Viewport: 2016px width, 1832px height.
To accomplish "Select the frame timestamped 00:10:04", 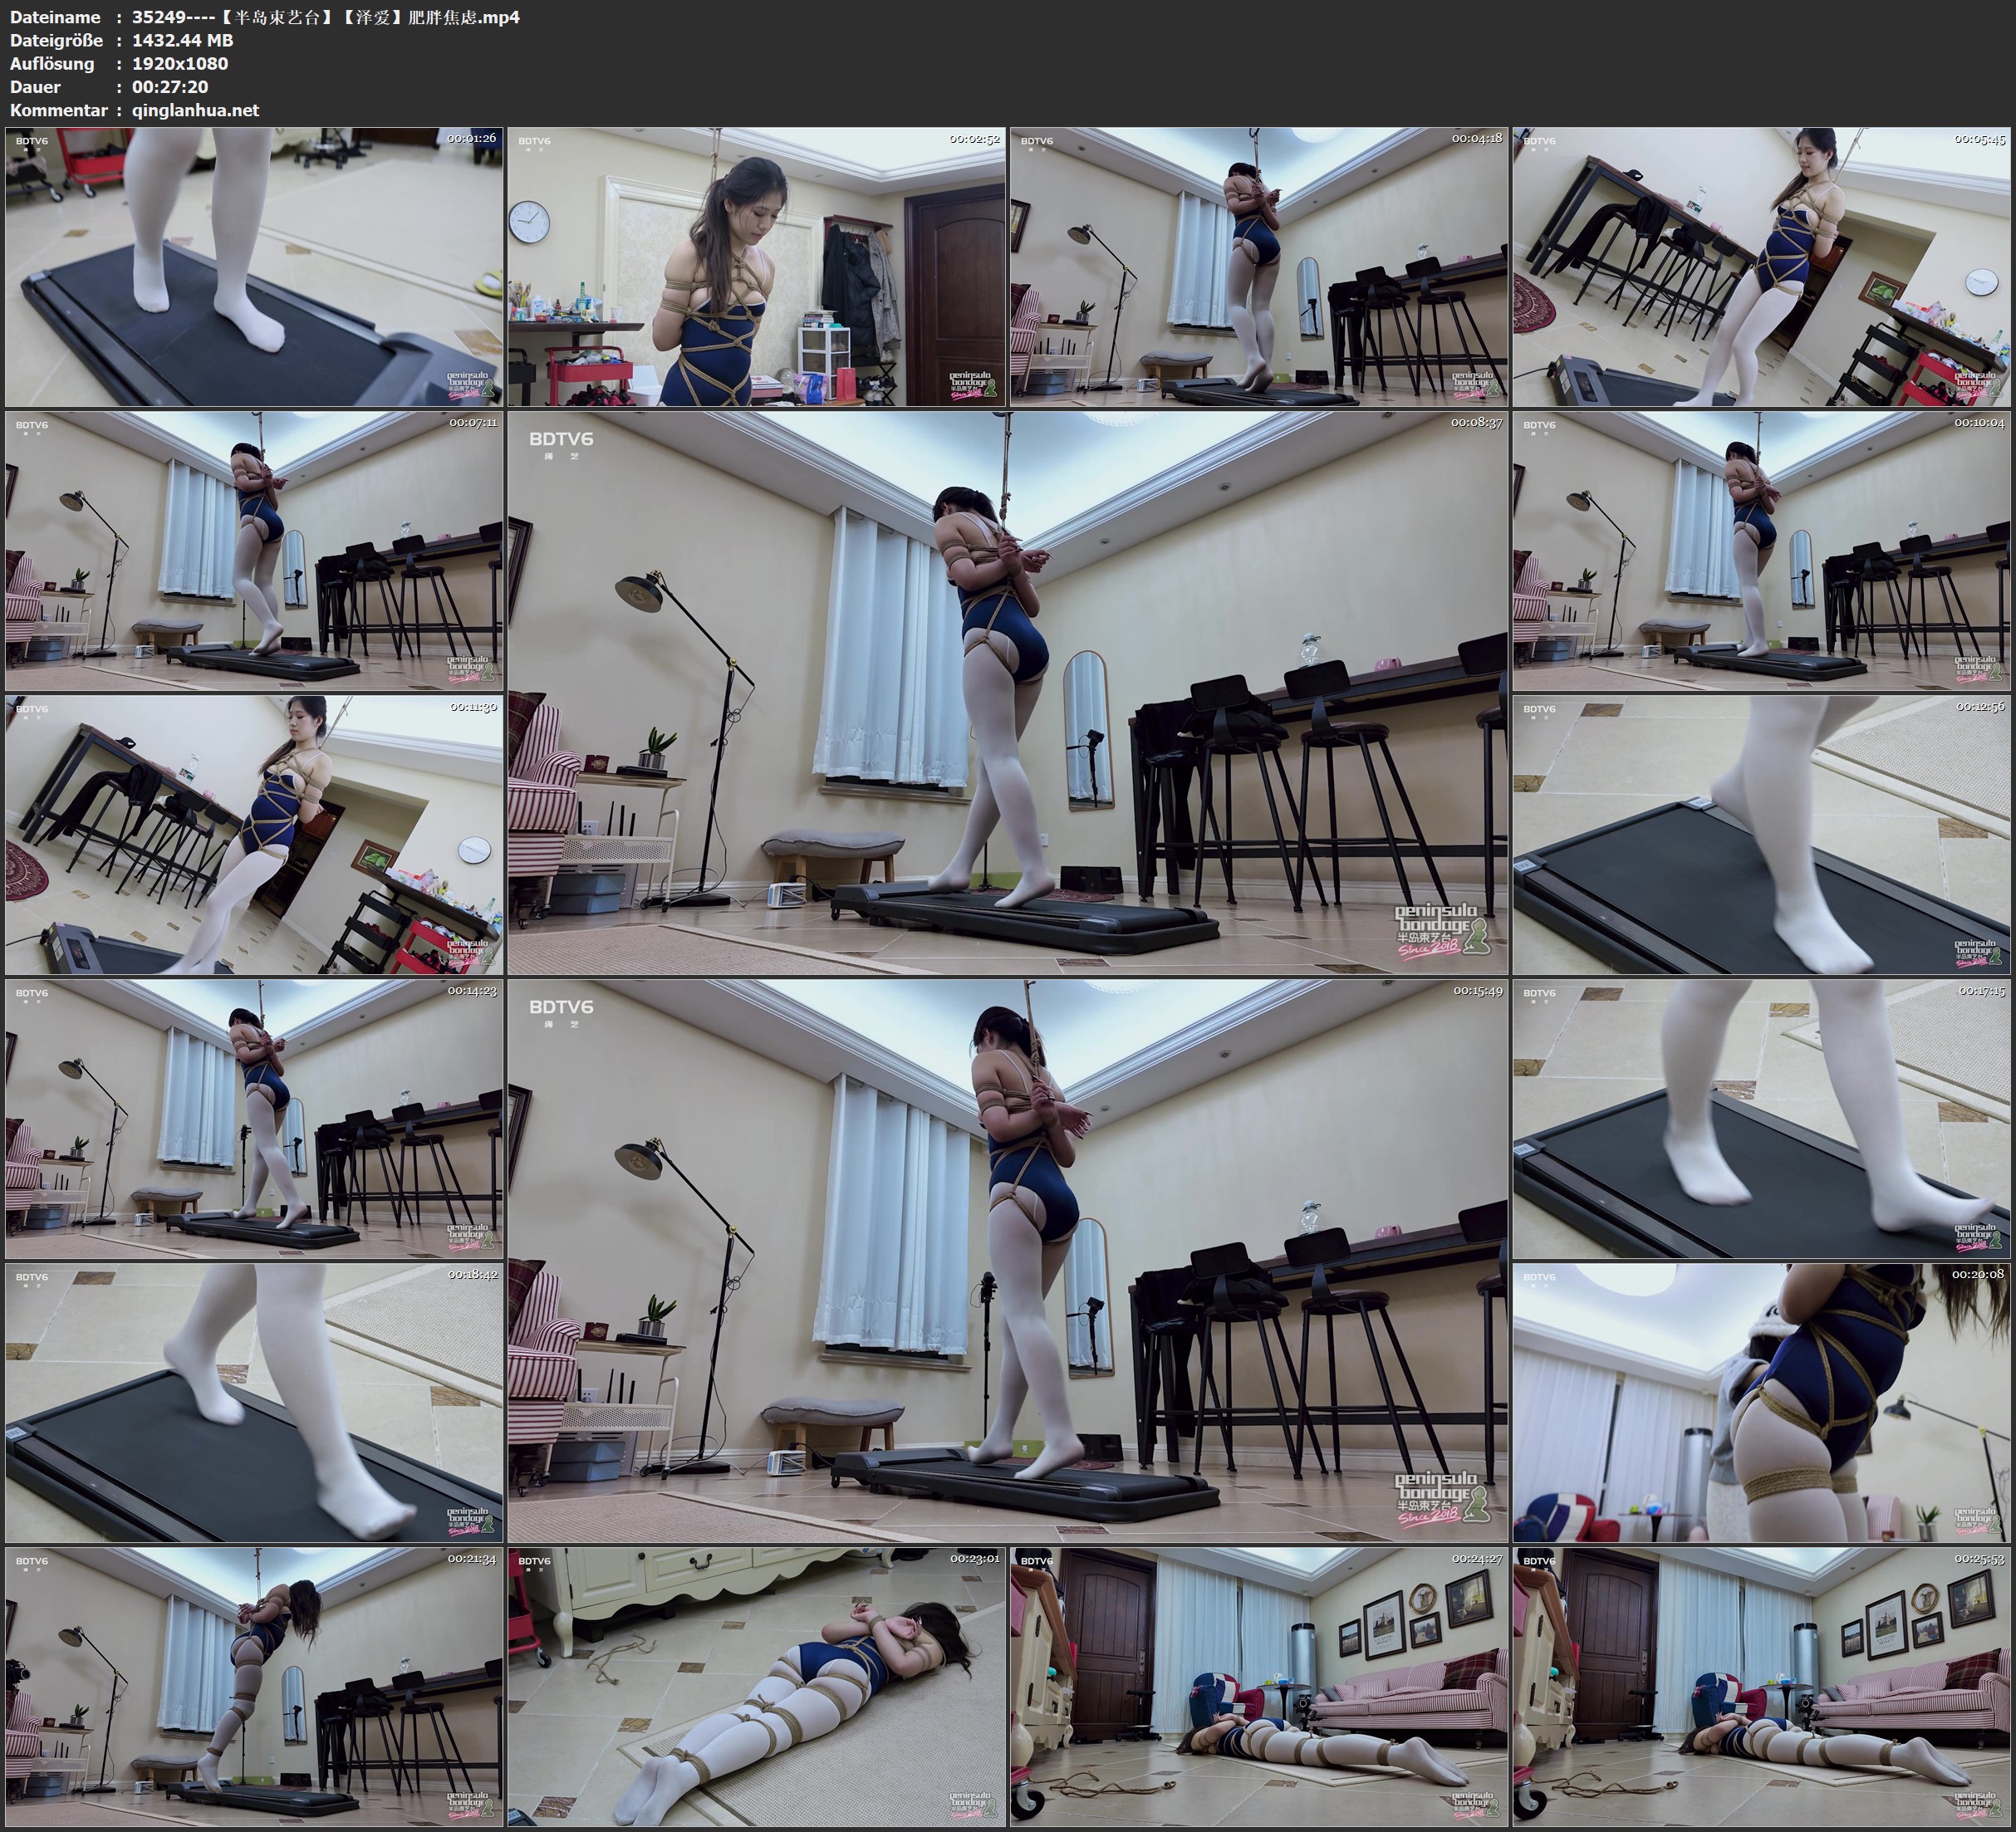I will 1762,551.
